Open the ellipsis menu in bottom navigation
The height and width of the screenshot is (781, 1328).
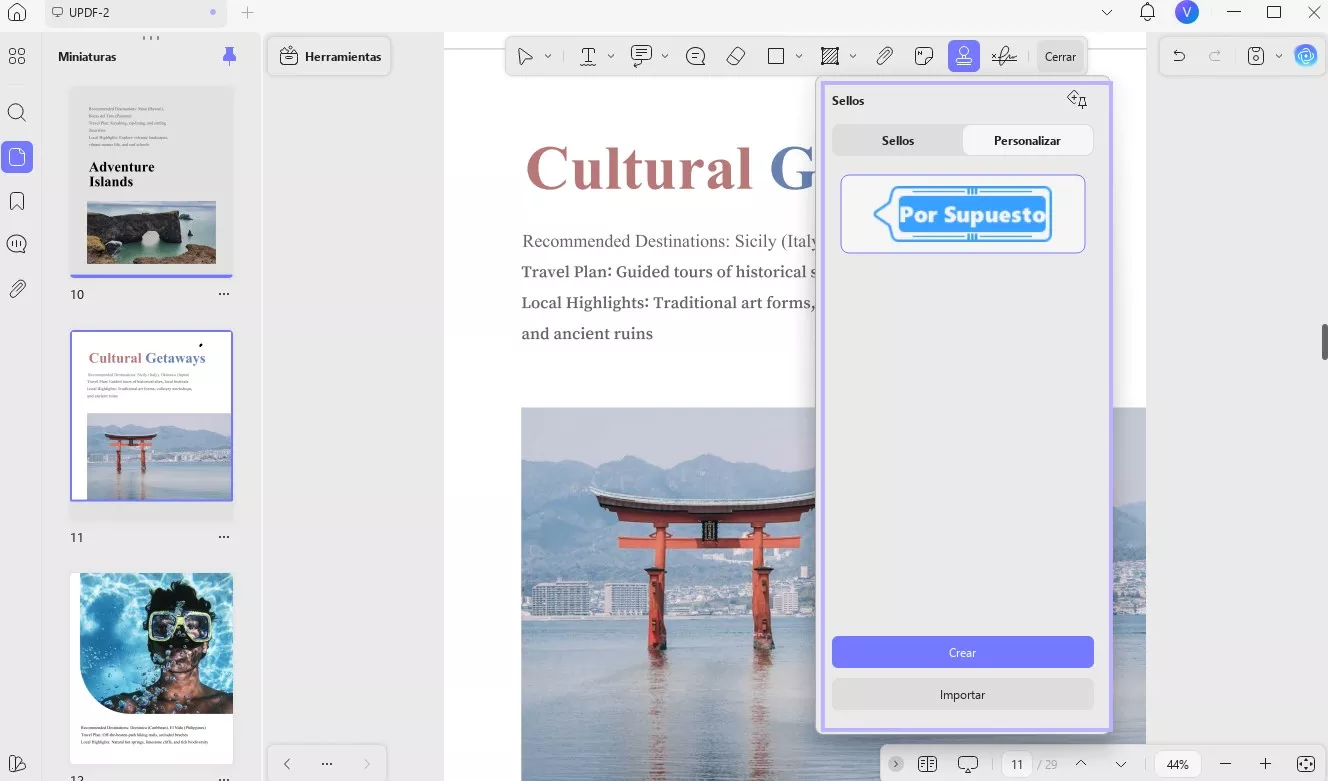pos(327,764)
